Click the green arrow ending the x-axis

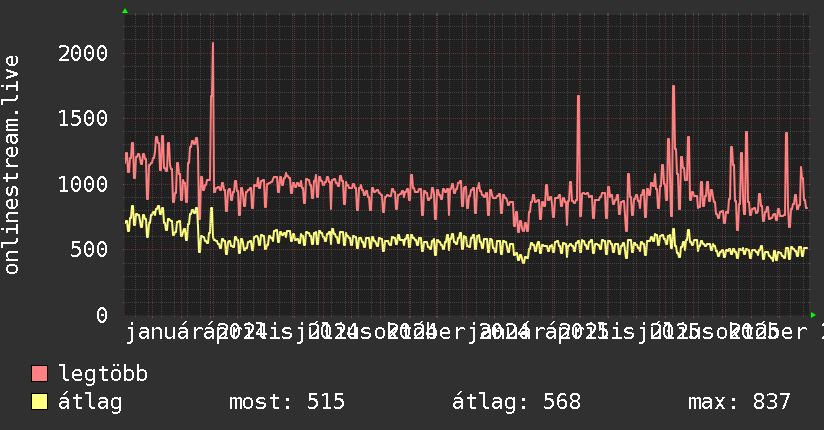click(x=813, y=315)
